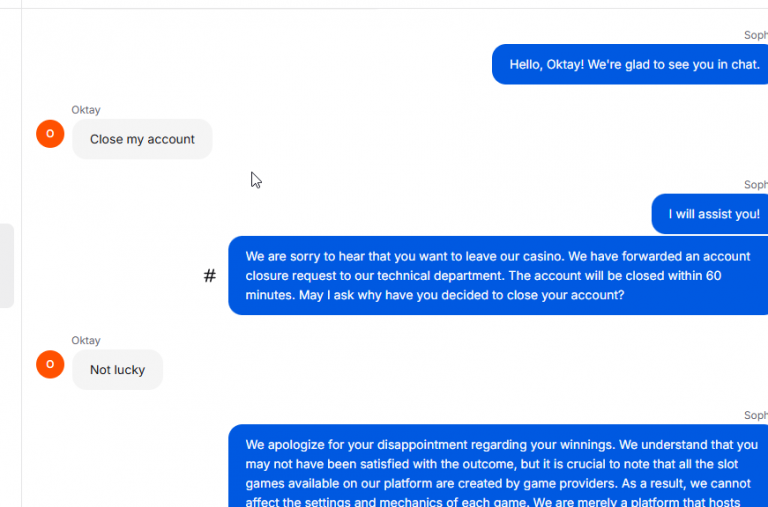Screen dimensions: 768x507
Task: Select the 'Close my account' message bubble
Action: click(142, 139)
